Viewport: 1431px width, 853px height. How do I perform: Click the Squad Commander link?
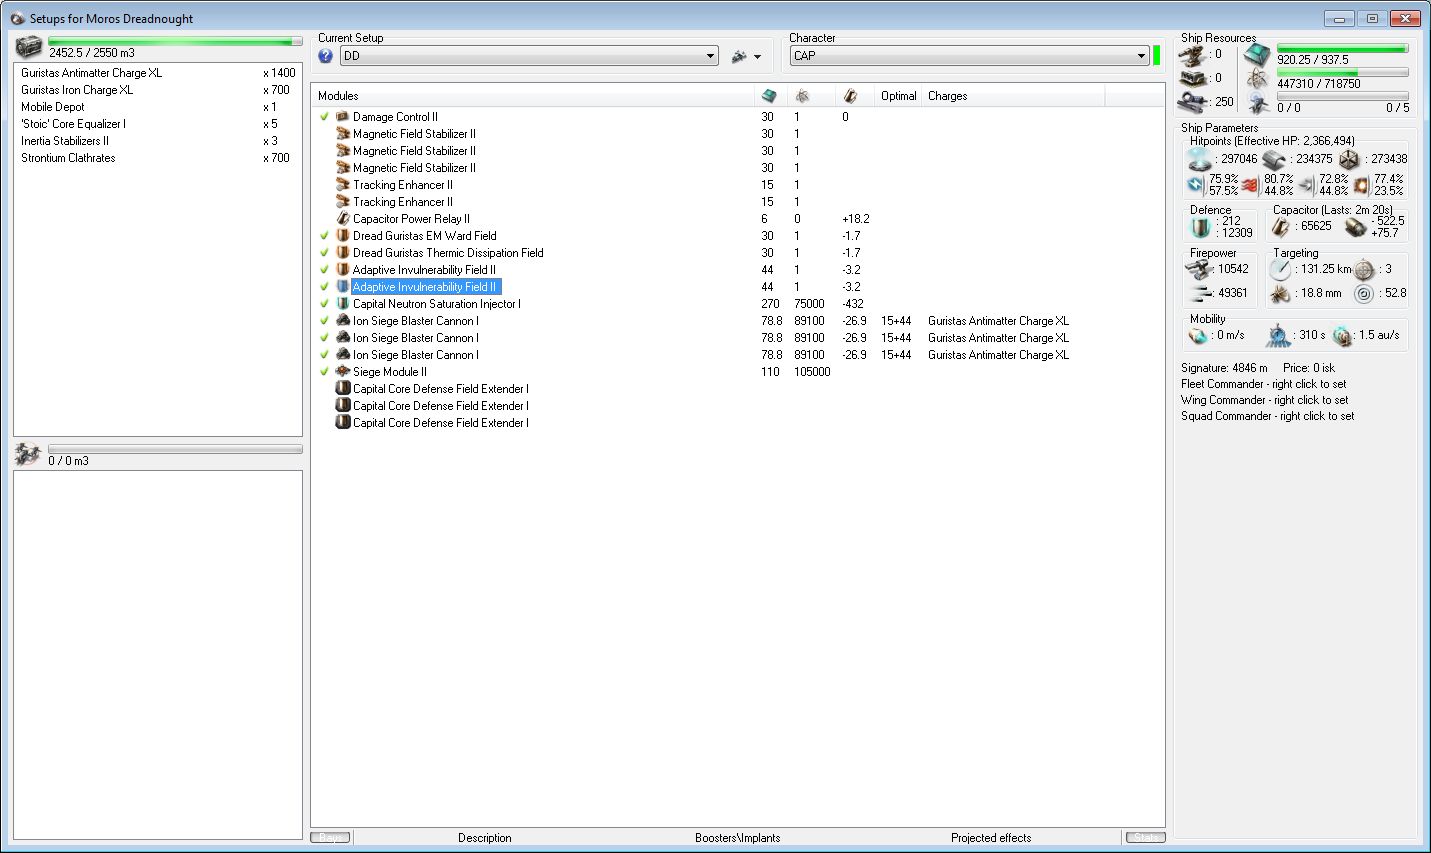pos(1268,416)
